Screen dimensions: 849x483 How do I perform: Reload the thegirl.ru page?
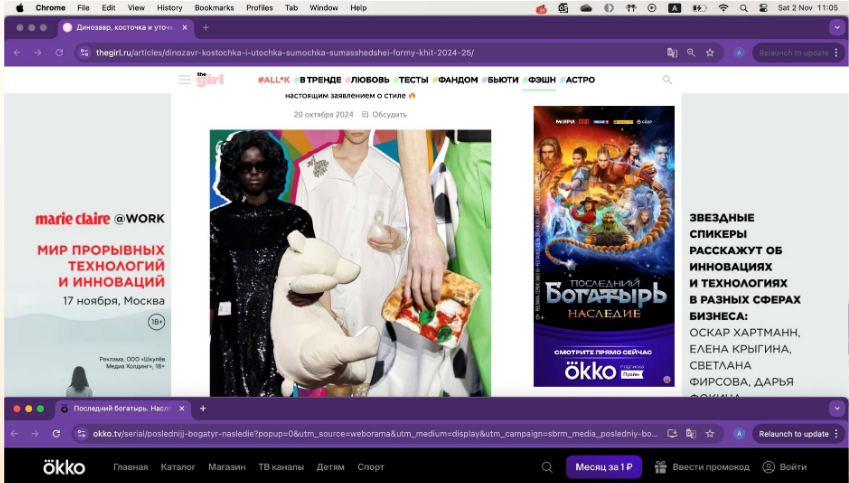pos(59,53)
